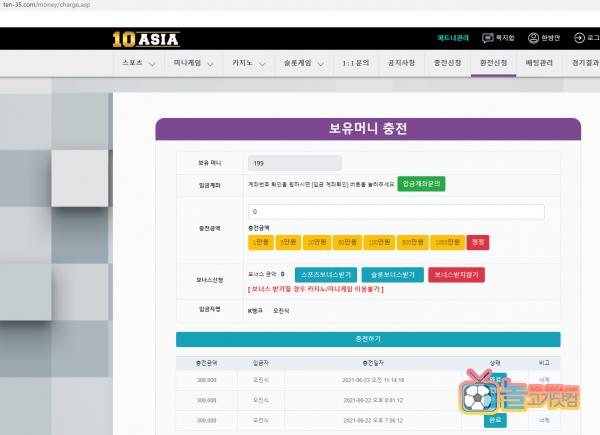This screenshot has width=600, height=435.
Task: Click the logout arrow icon
Action: pos(579,38)
